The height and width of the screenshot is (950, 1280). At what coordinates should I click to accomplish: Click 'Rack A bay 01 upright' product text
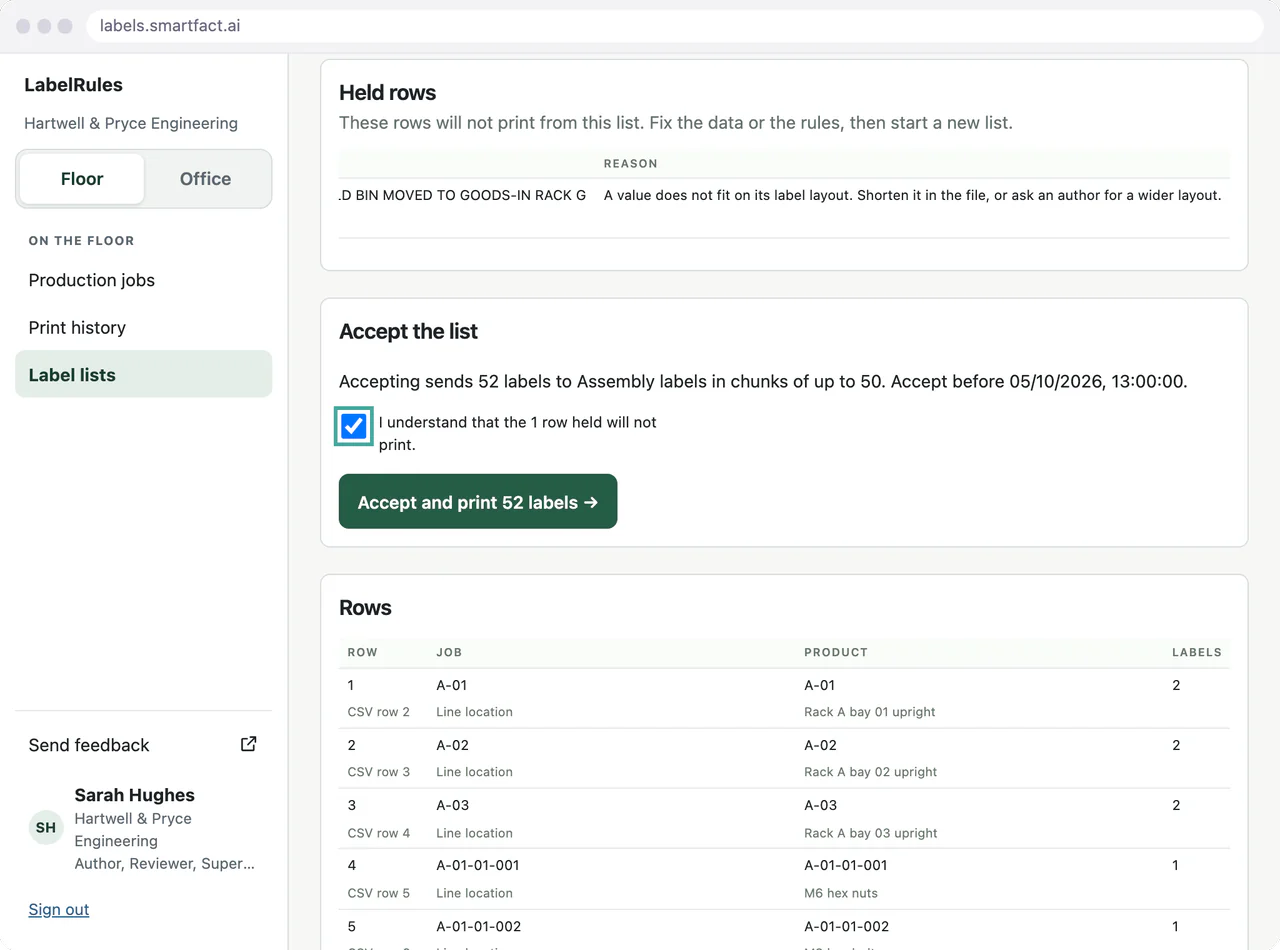[x=870, y=712]
